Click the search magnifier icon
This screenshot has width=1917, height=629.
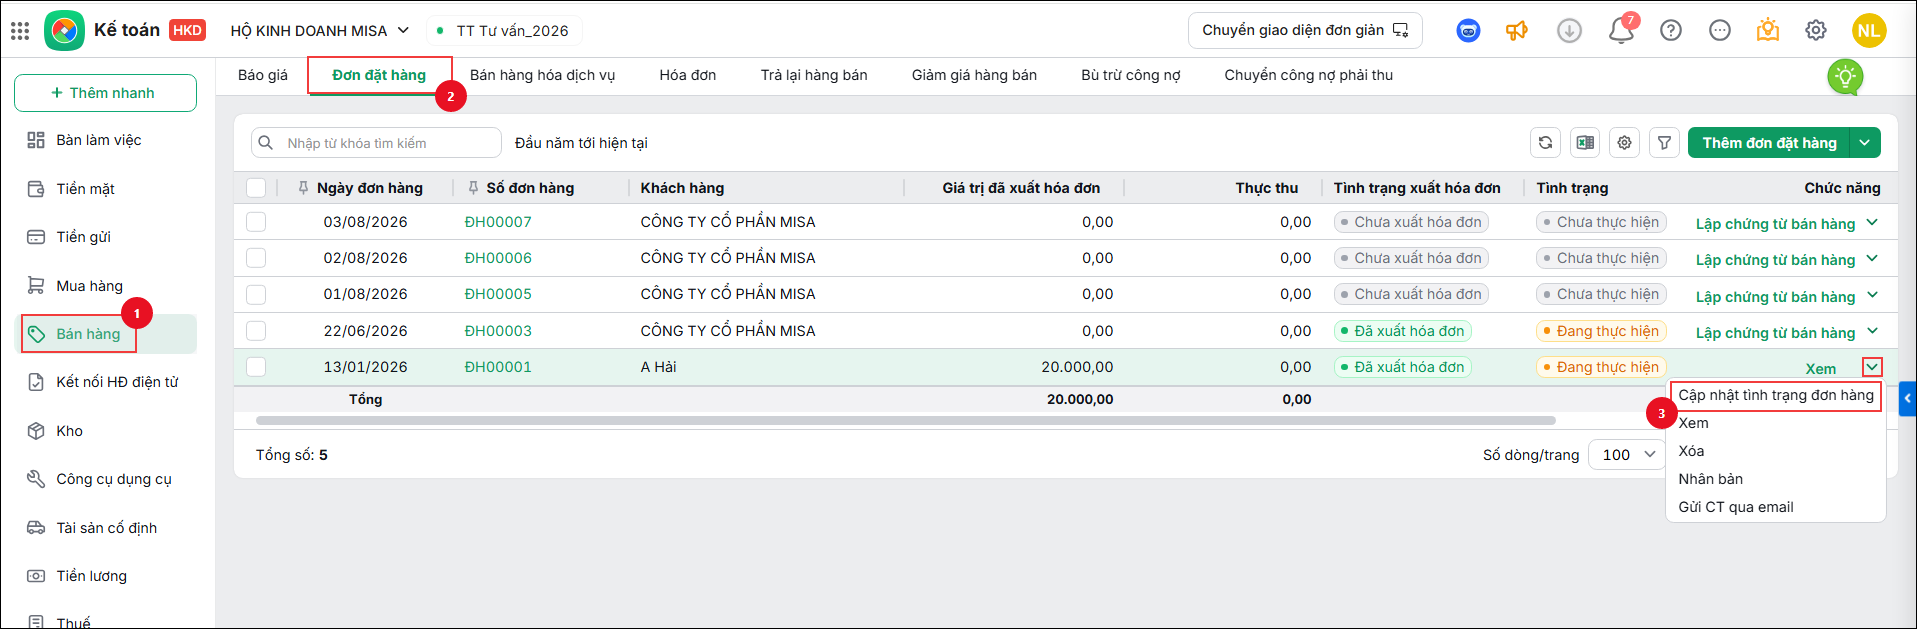click(266, 143)
